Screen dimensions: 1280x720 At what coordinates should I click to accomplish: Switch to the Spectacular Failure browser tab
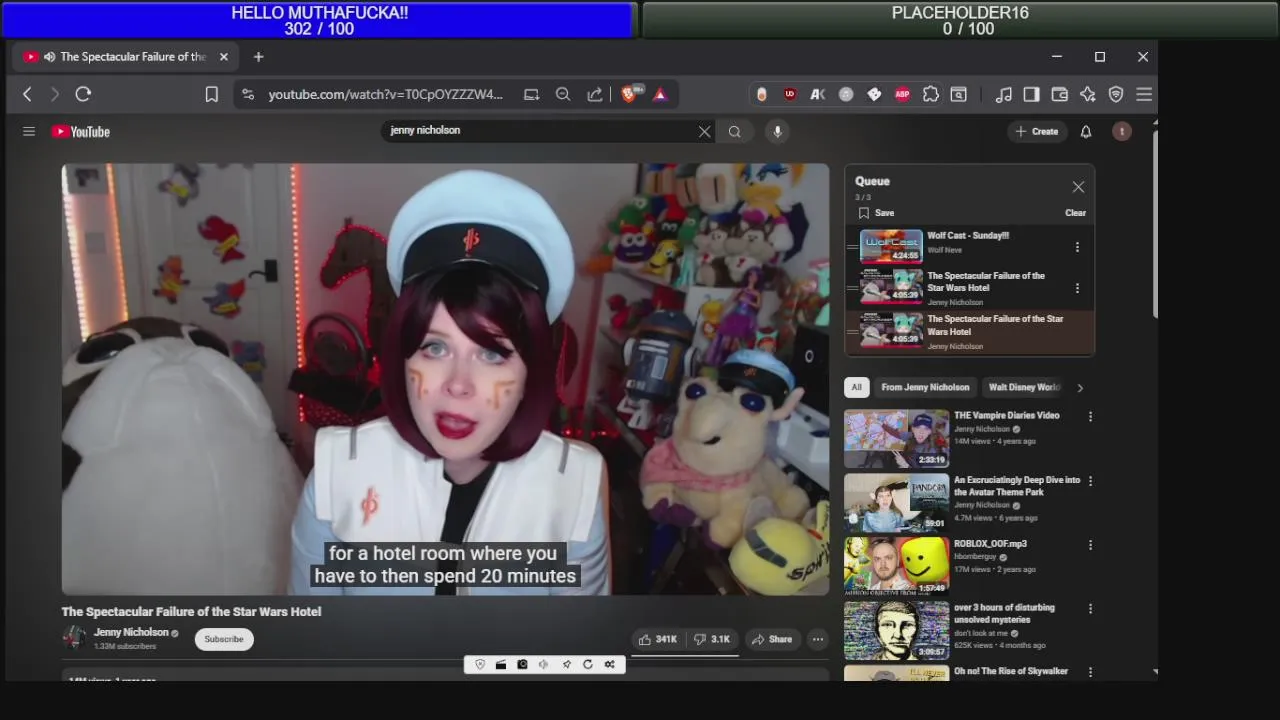[x=125, y=57]
